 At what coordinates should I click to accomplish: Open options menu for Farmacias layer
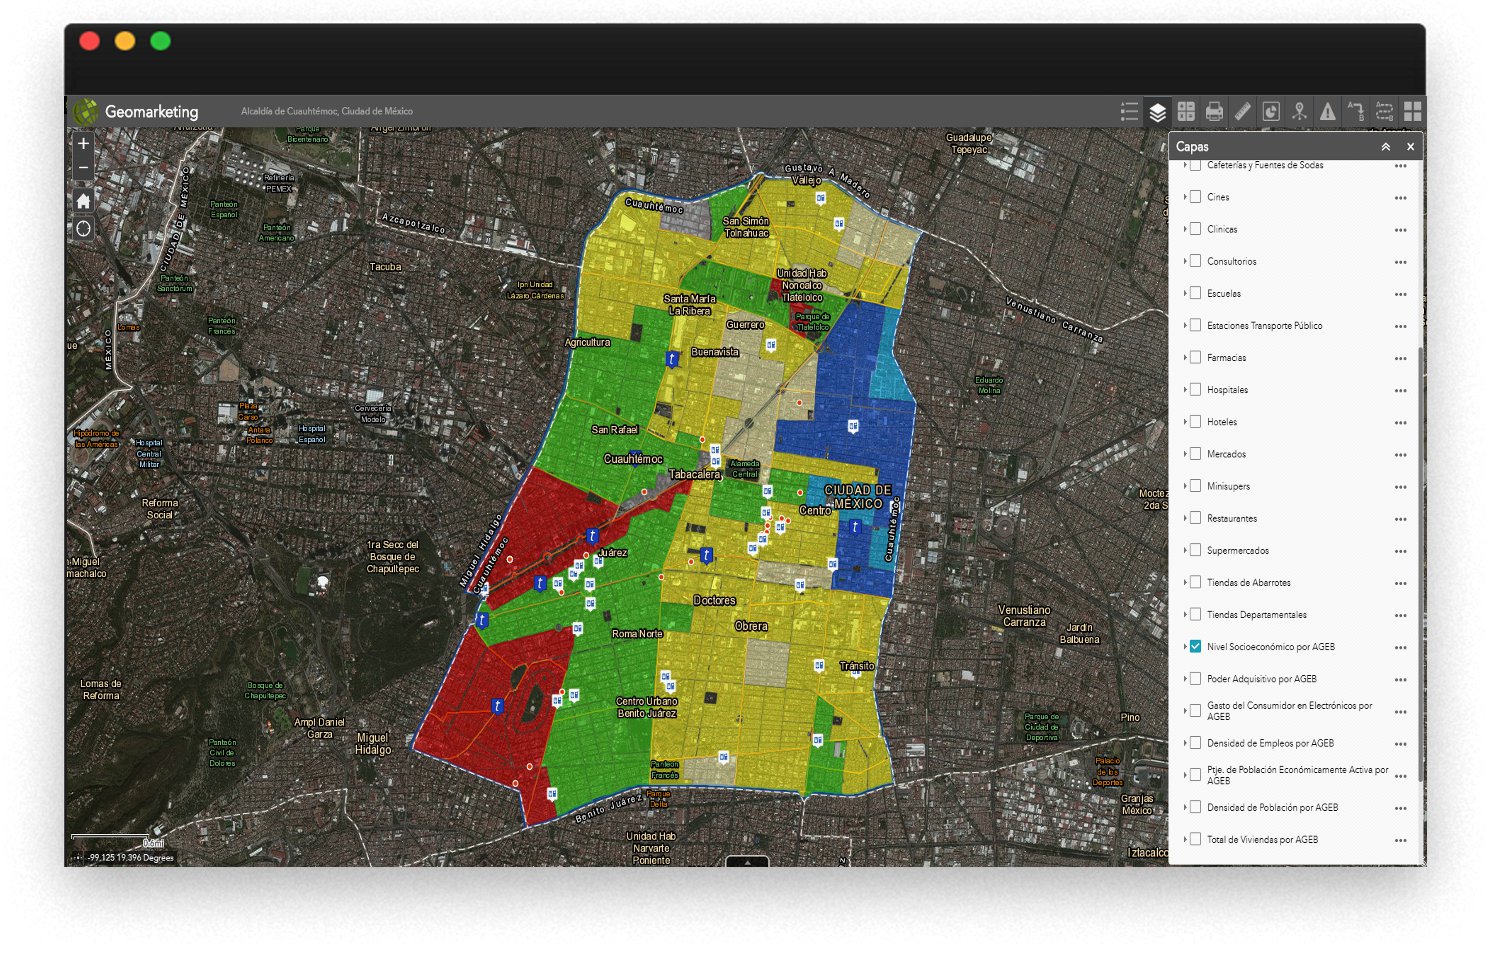click(x=1400, y=358)
